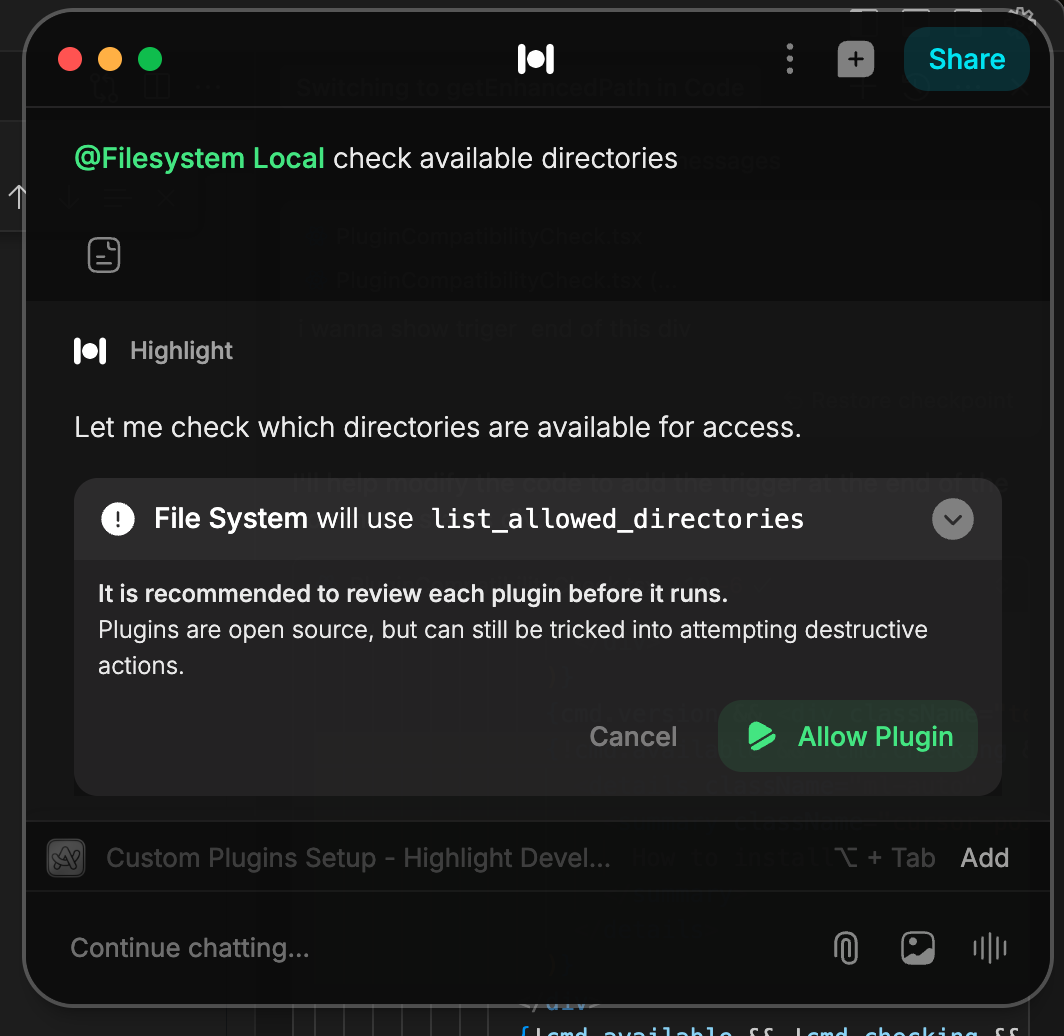Open the attached document icon under message
The width and height of the screenshot is (1064, 1036).
click(104, 255)
